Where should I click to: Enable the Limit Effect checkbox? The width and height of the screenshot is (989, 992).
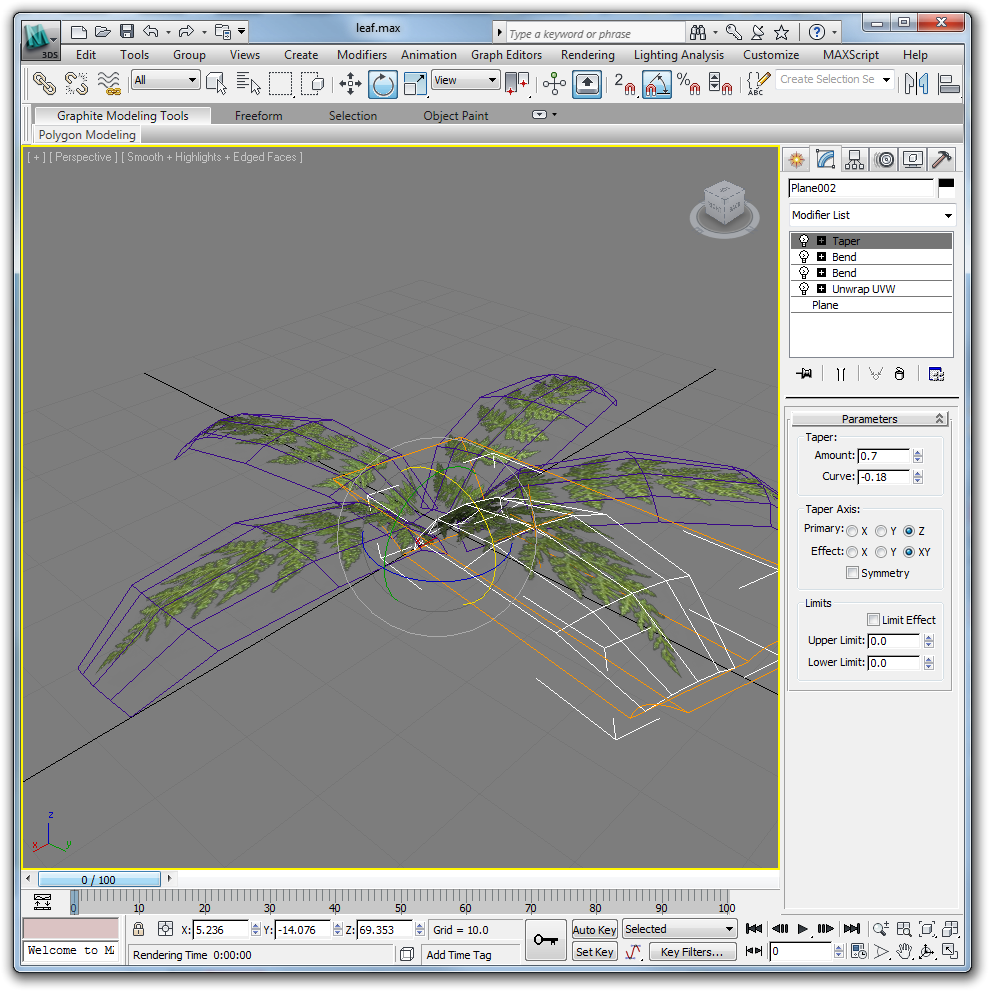pos(873,620)
